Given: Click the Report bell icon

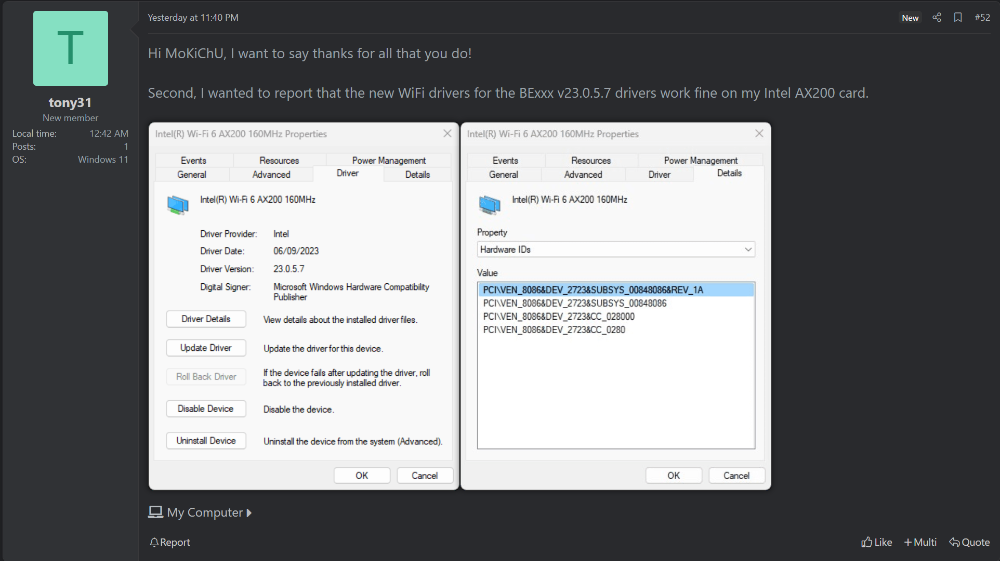Looking at the screenshot, I should tap(154, 542).
